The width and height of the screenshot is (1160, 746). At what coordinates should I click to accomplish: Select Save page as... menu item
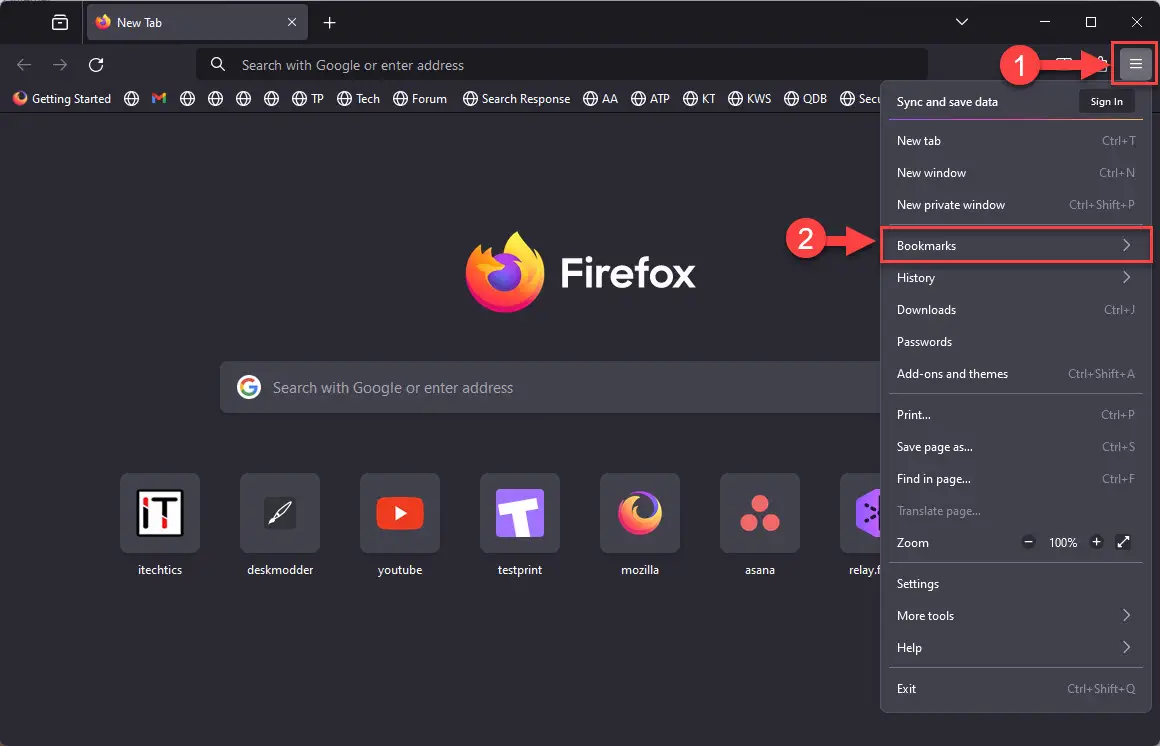1016,446
